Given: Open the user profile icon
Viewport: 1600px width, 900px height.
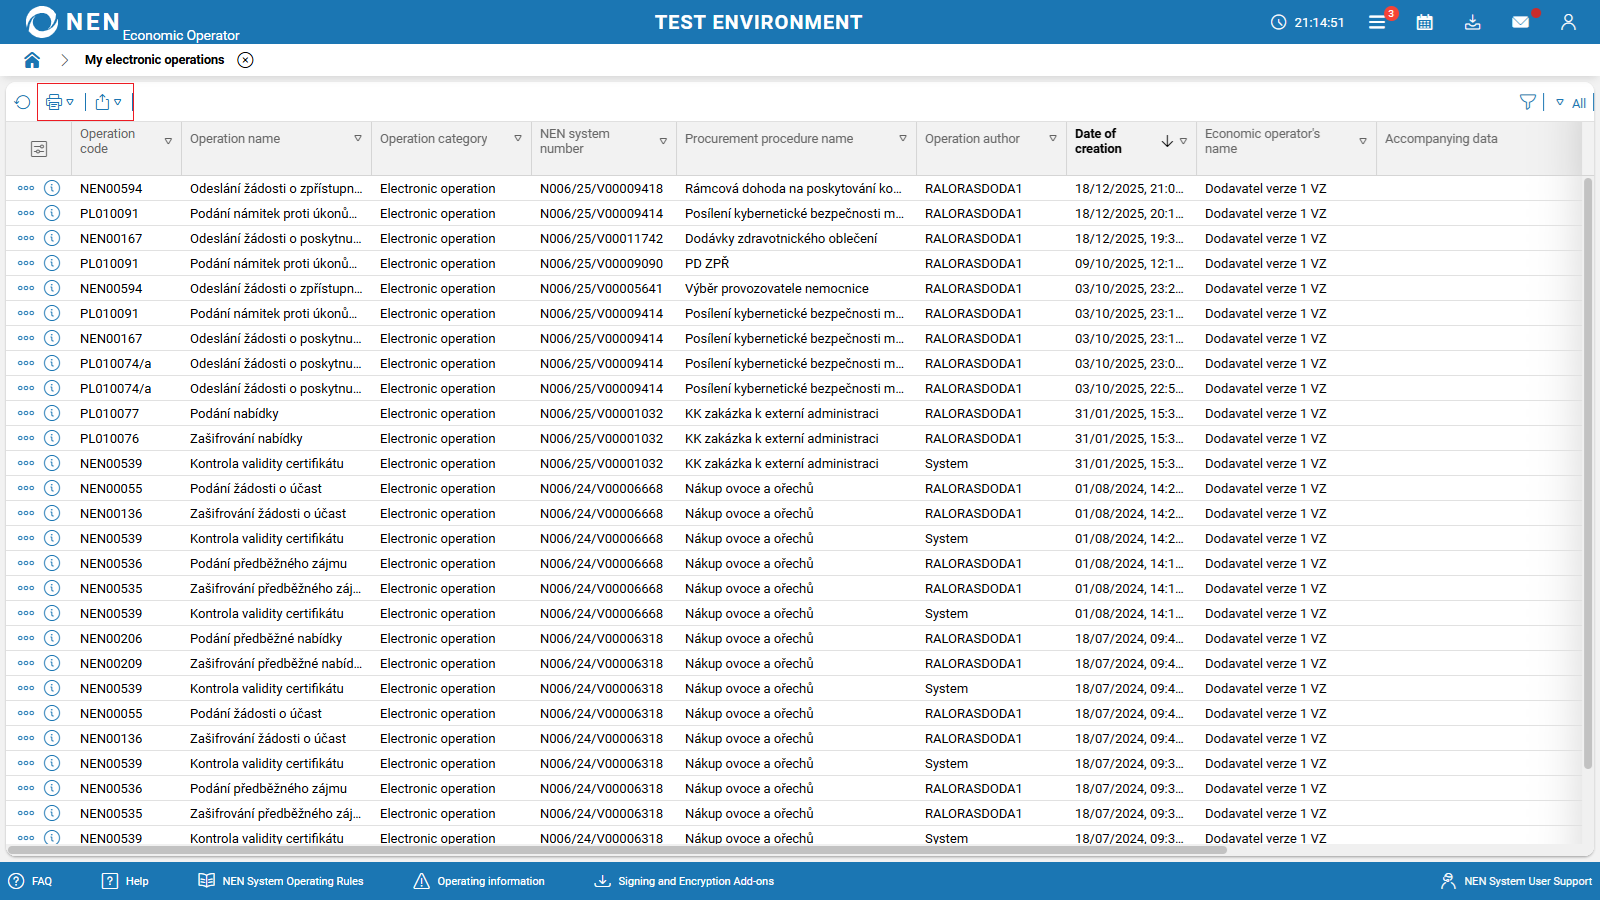Looking at the screenshot, I should pos(1568,22).
